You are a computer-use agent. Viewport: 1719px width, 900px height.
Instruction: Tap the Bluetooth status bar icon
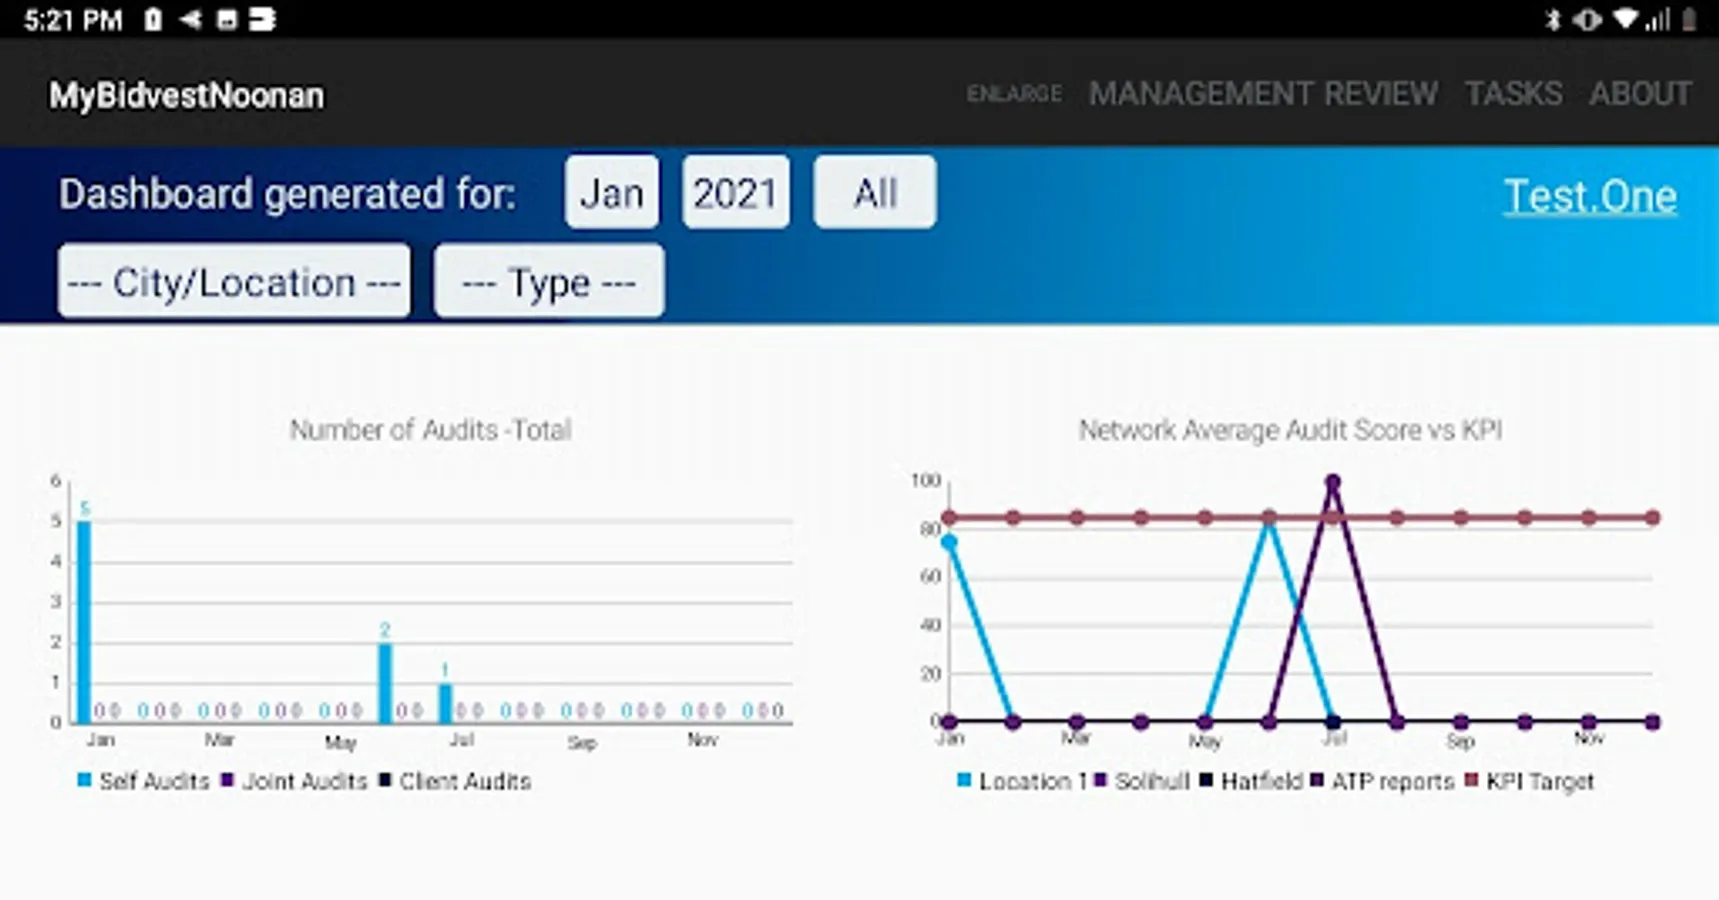[1553, 19]
